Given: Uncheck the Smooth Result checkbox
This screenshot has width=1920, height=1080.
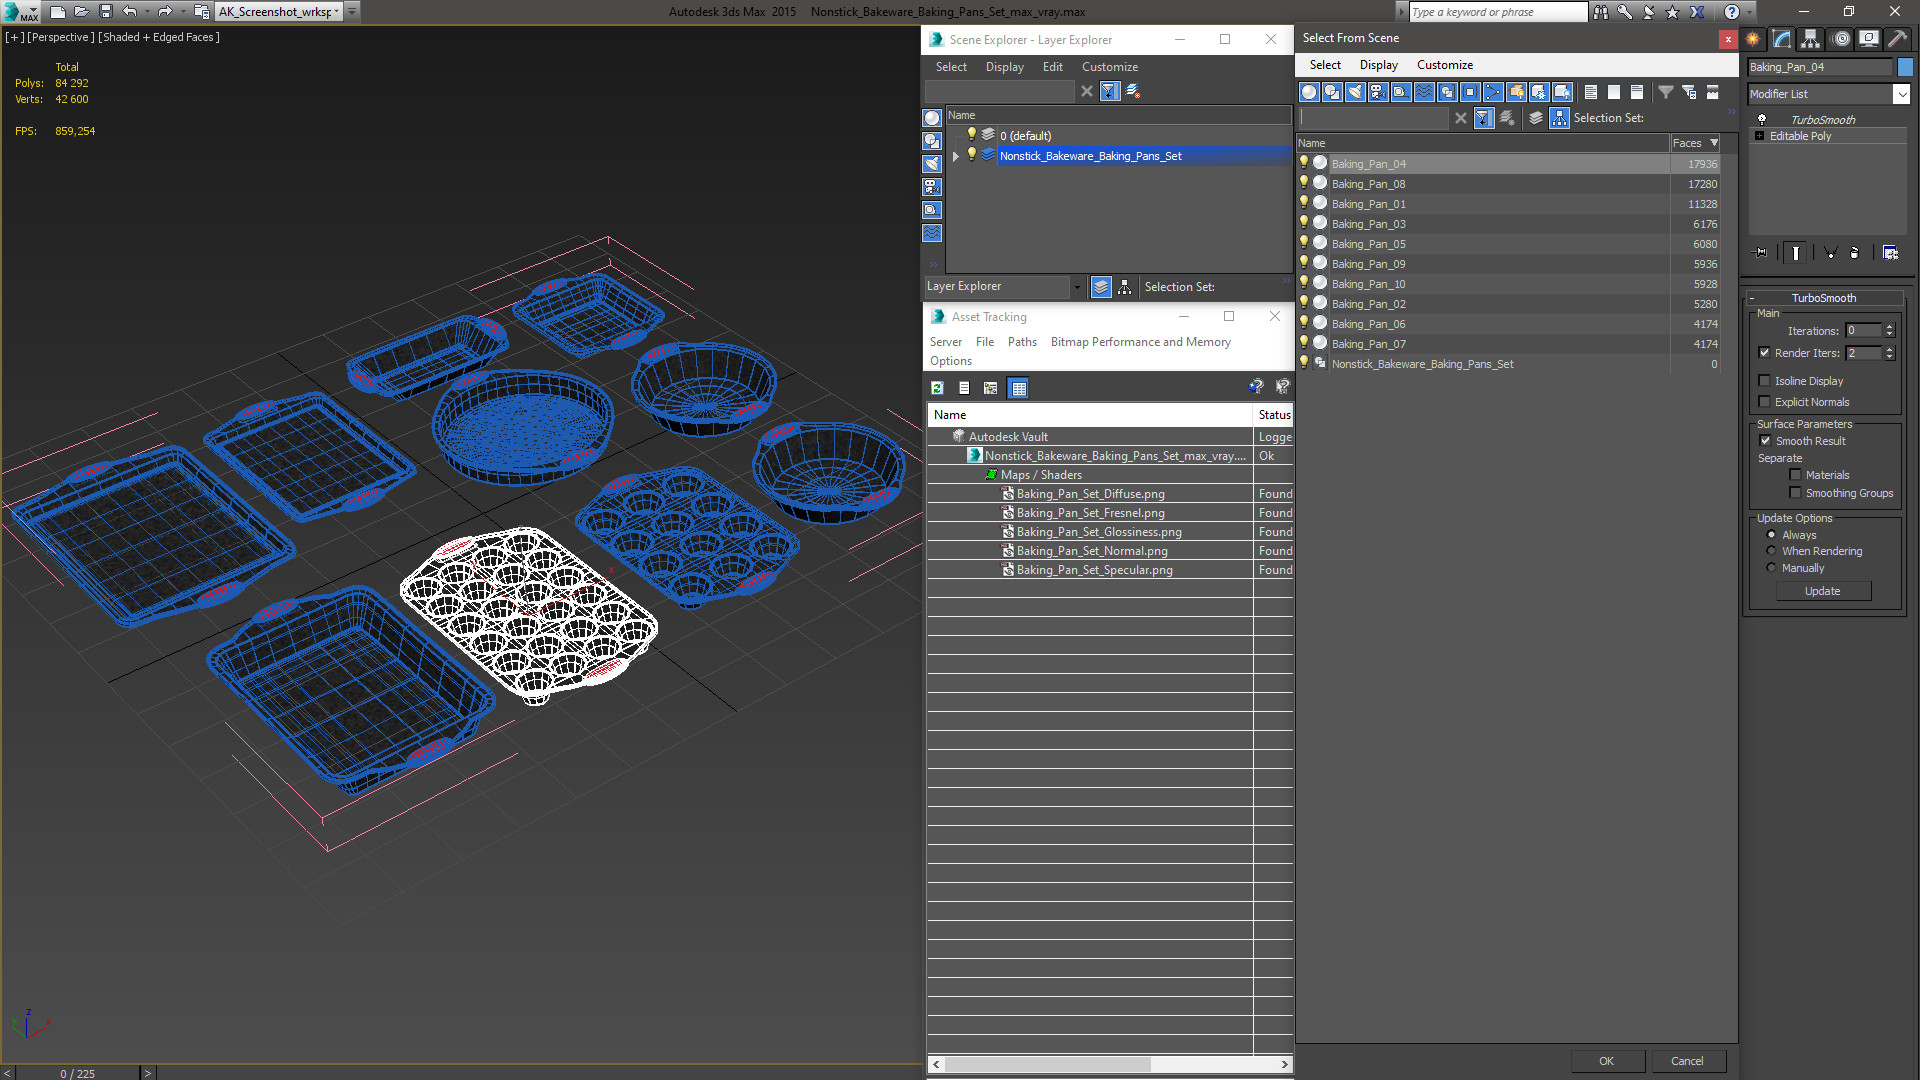Looking at the screenshot, I should pos(1765,441).
